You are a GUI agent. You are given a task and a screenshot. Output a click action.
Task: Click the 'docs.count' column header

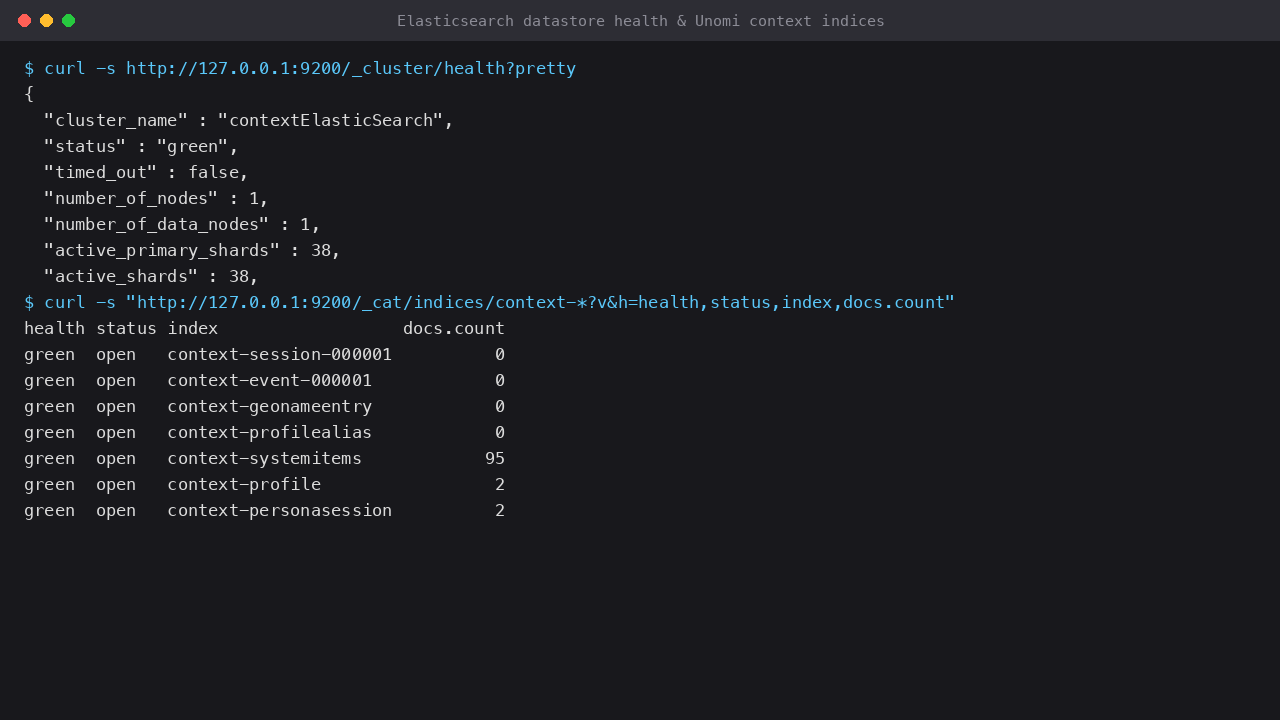(454, 328)
